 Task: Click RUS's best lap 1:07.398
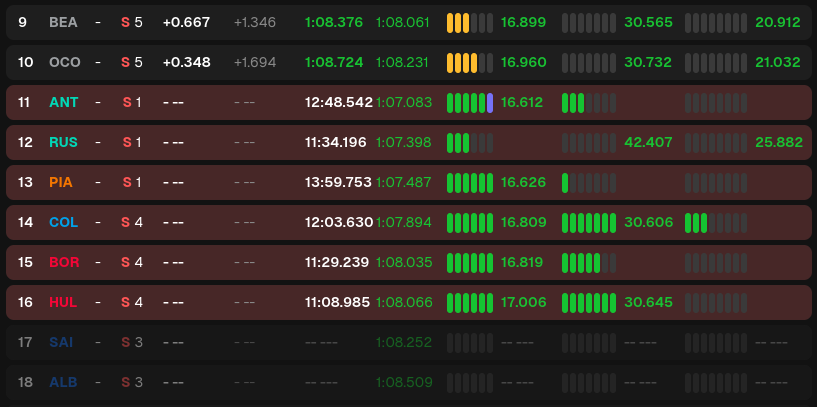(x=403, y=142)
